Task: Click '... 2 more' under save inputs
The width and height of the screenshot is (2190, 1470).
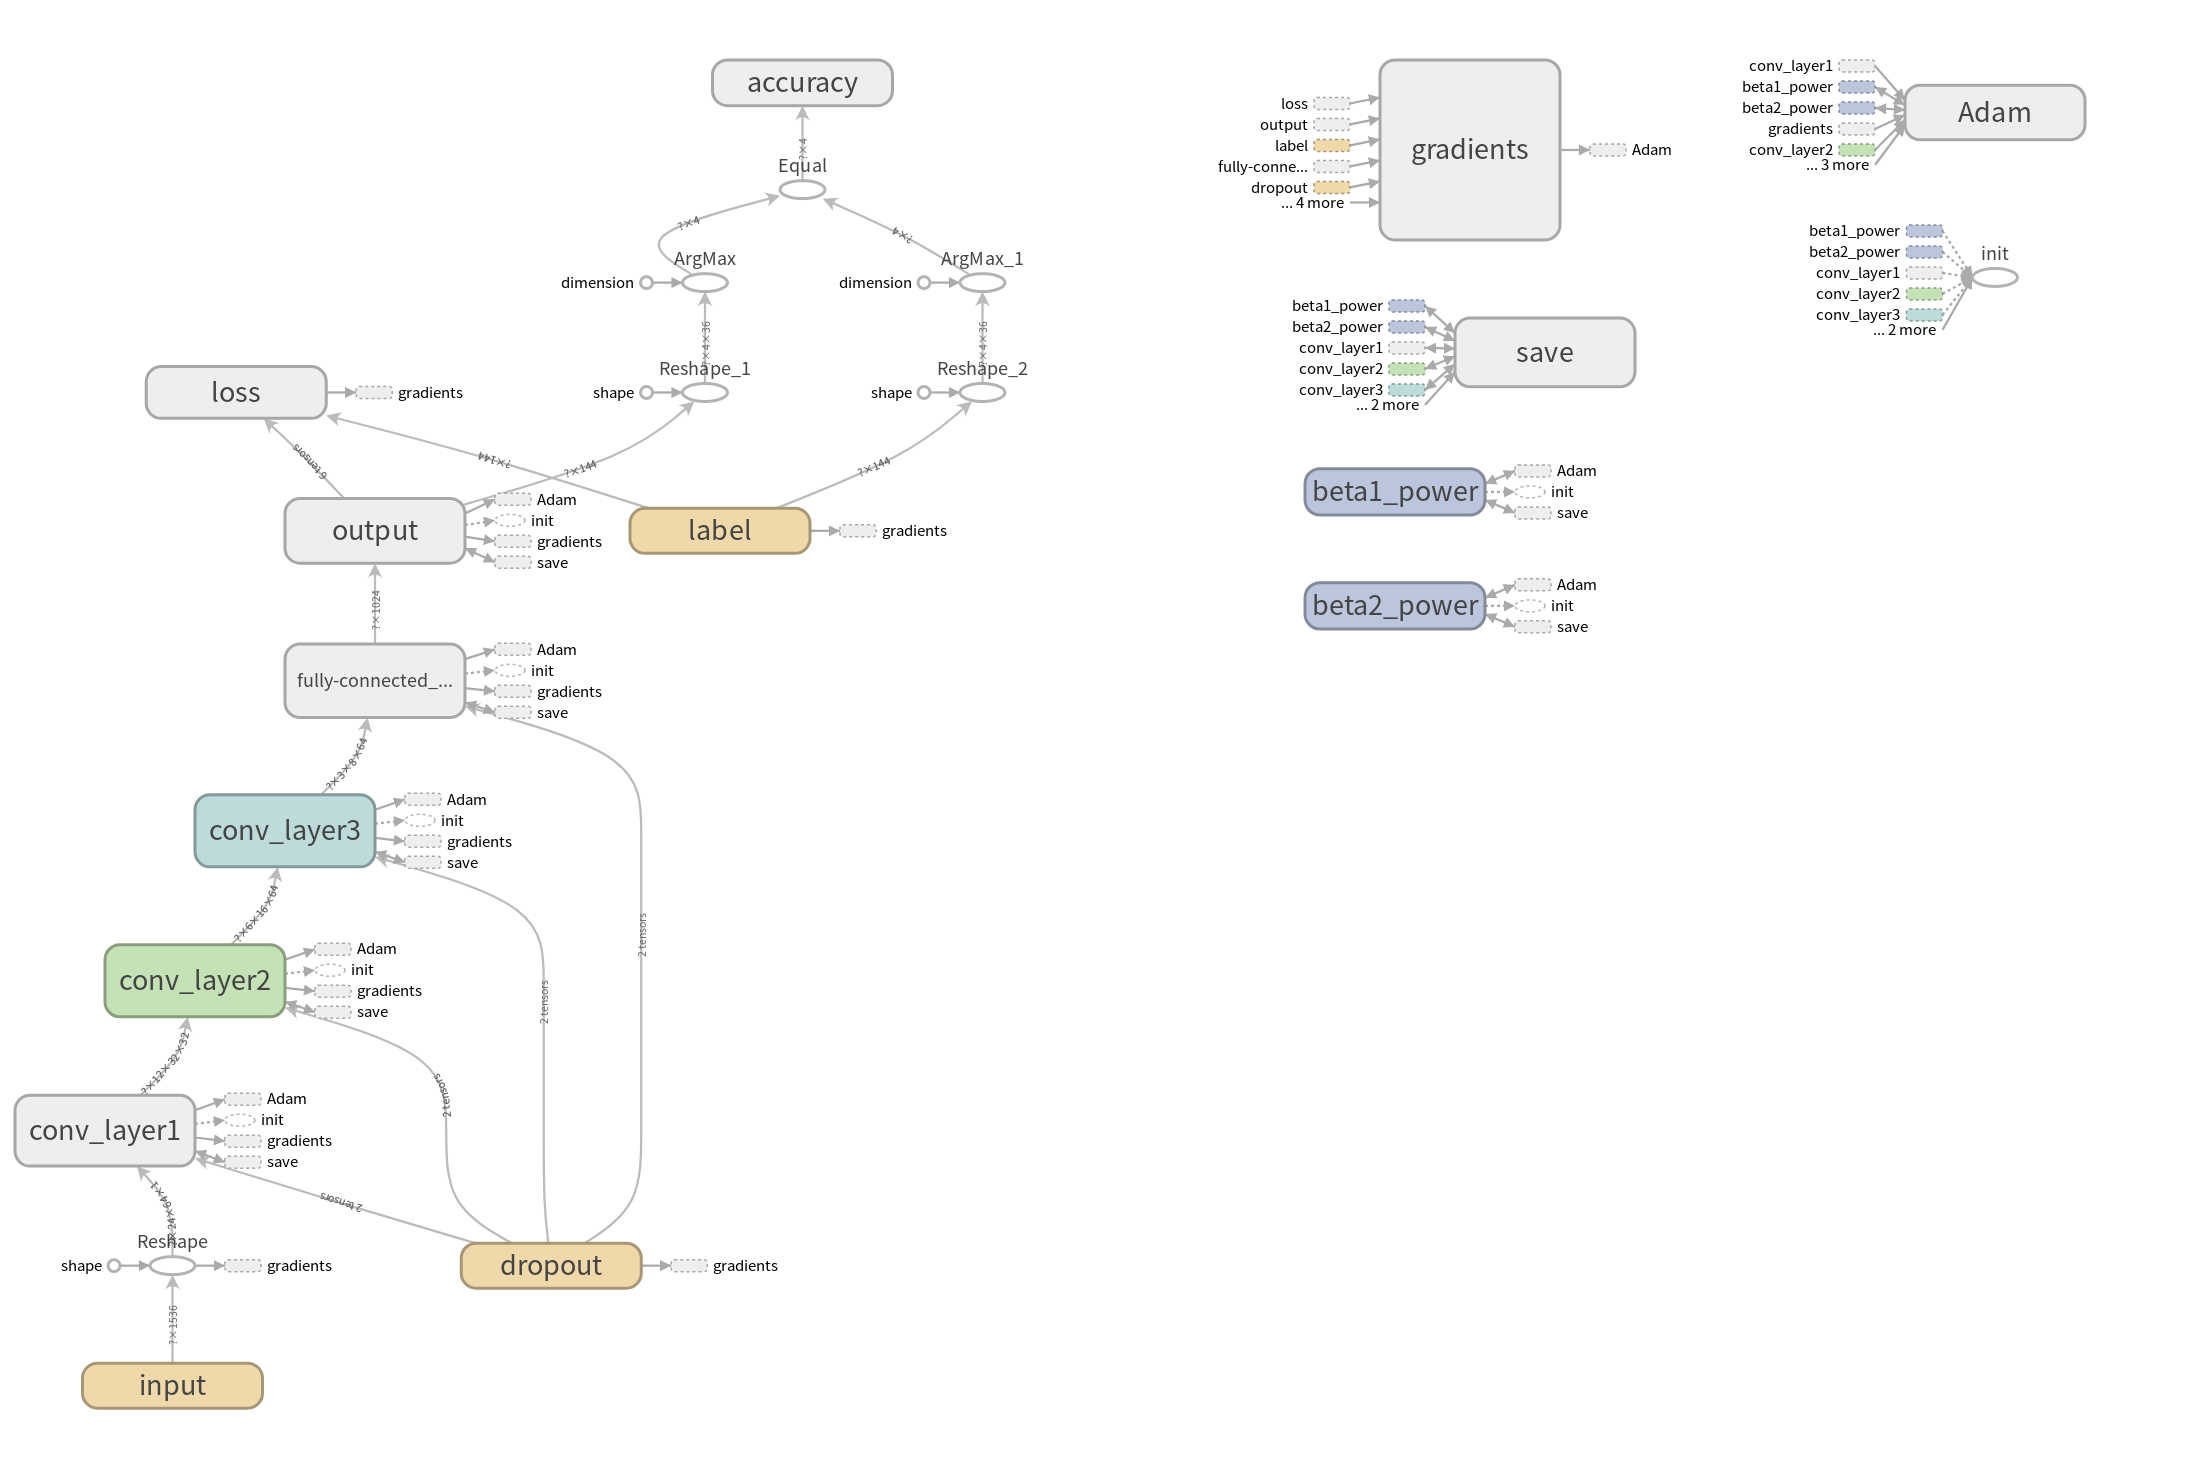Action: [1388, 405]
